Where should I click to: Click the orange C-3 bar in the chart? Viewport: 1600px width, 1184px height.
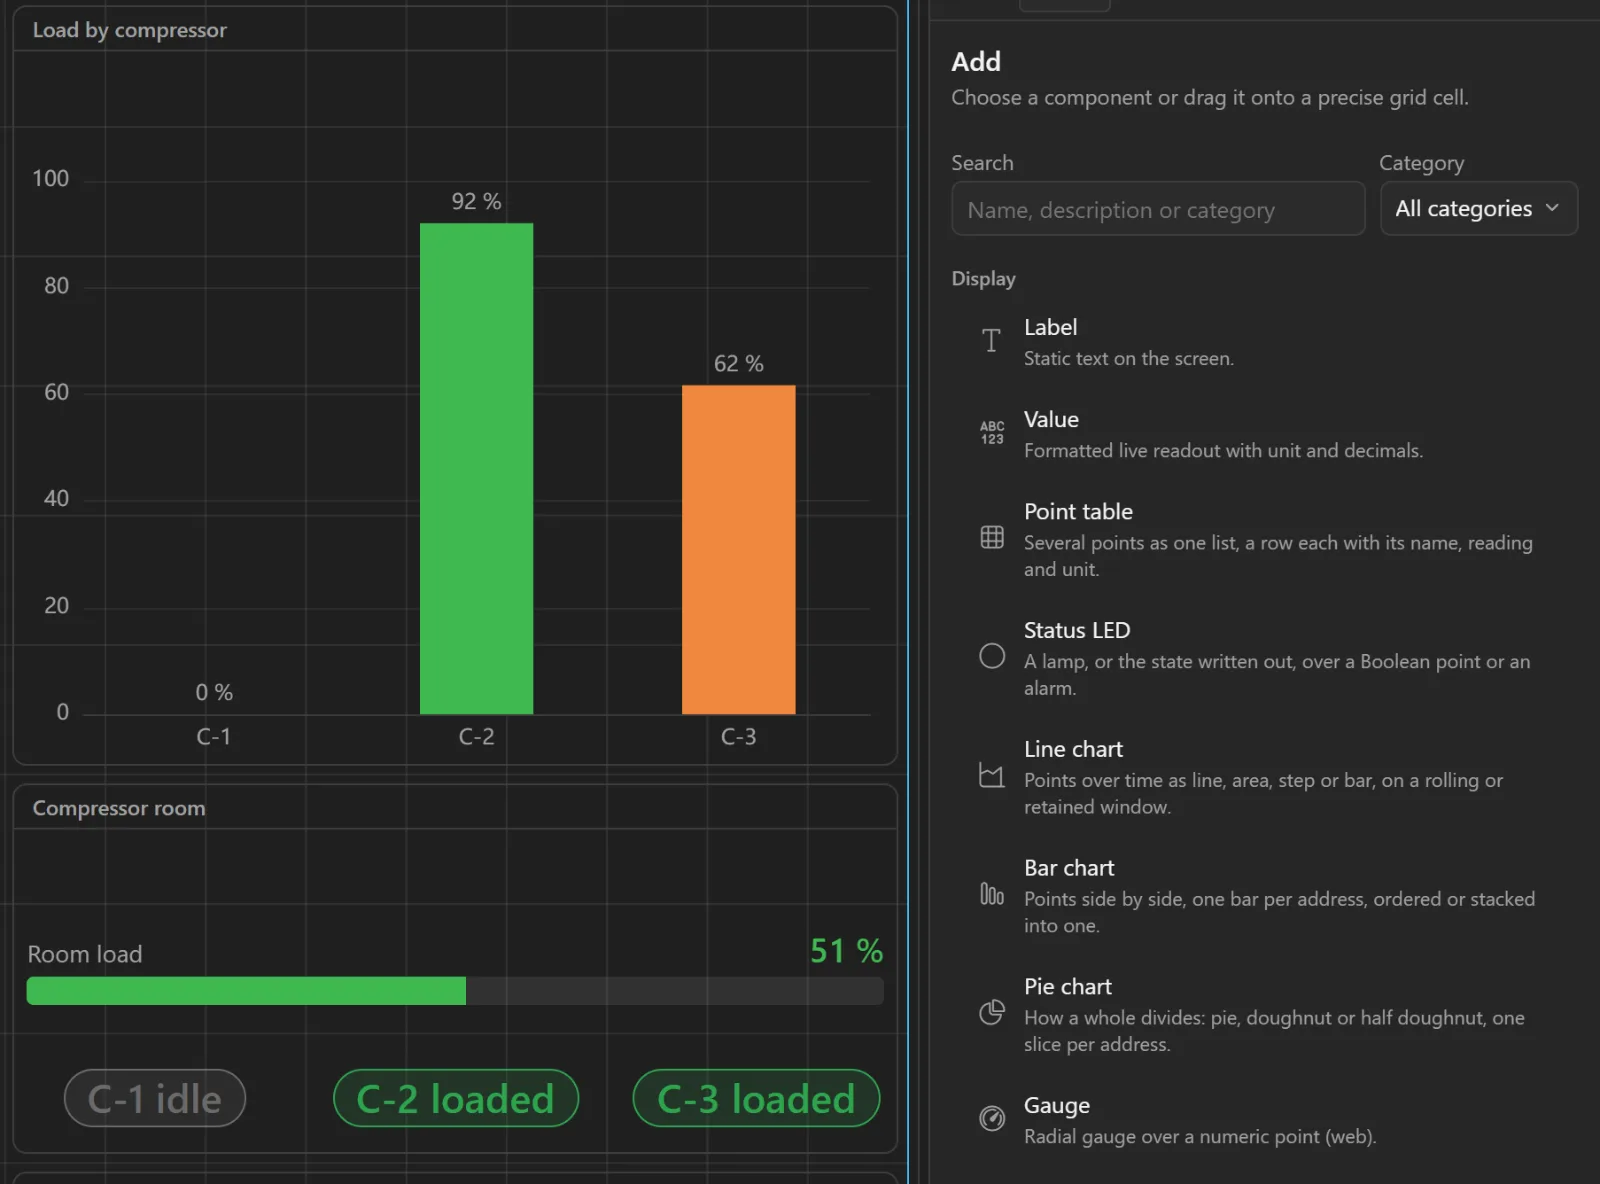(739, 549)
